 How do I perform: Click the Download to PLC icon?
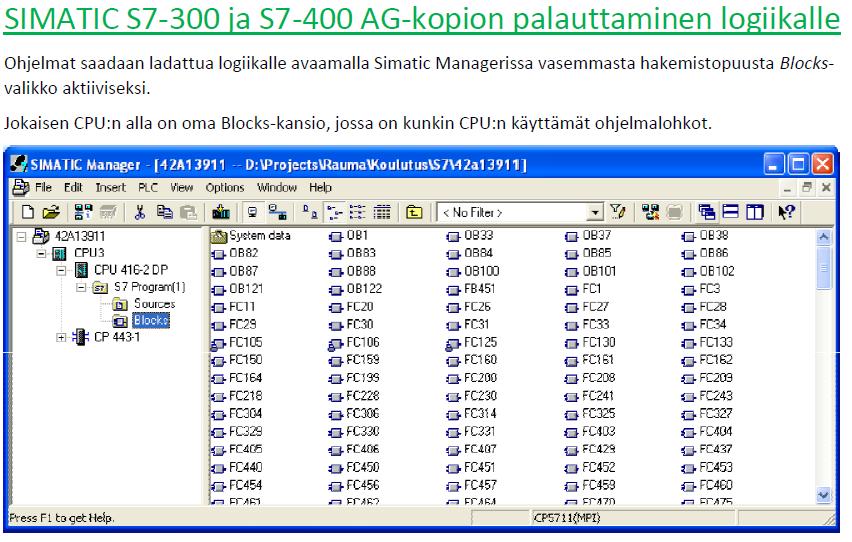[x=221, y=211]
